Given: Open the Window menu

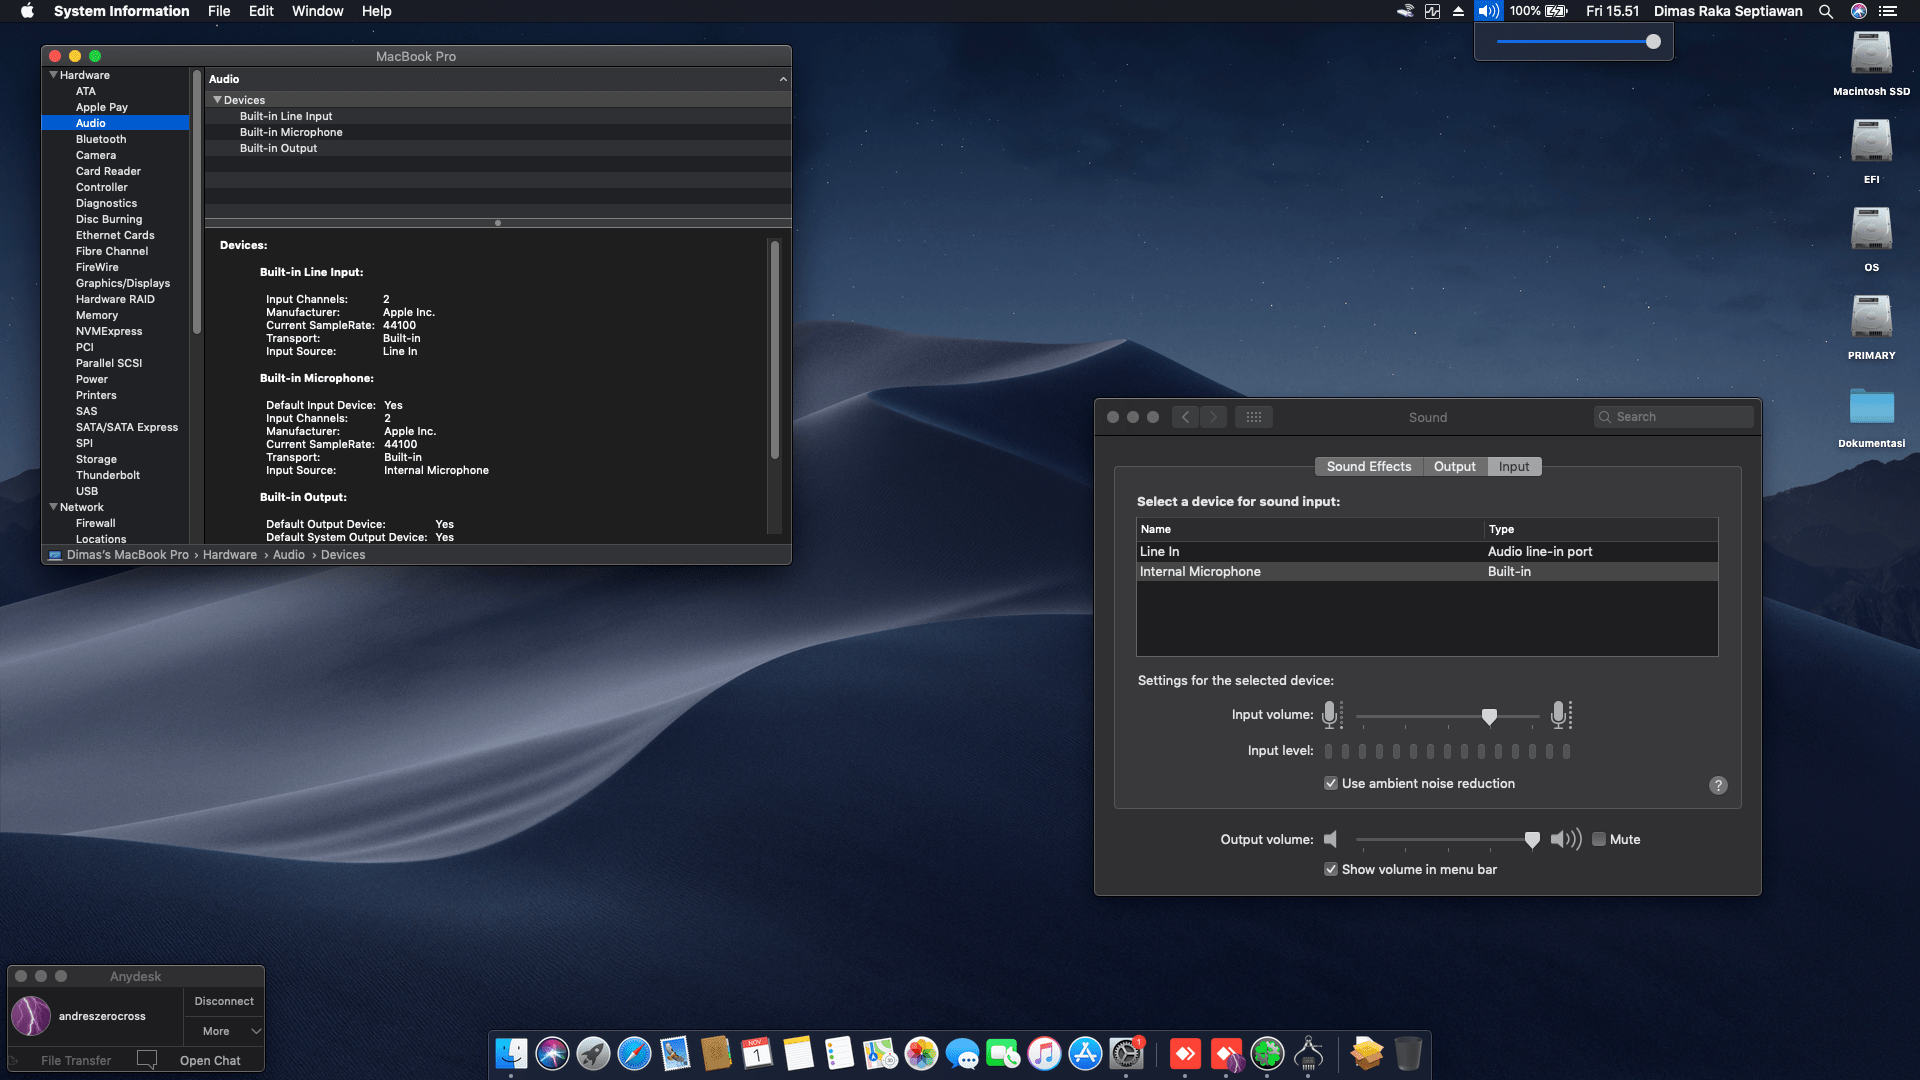Looking at the screenshot, I should 317,11.
